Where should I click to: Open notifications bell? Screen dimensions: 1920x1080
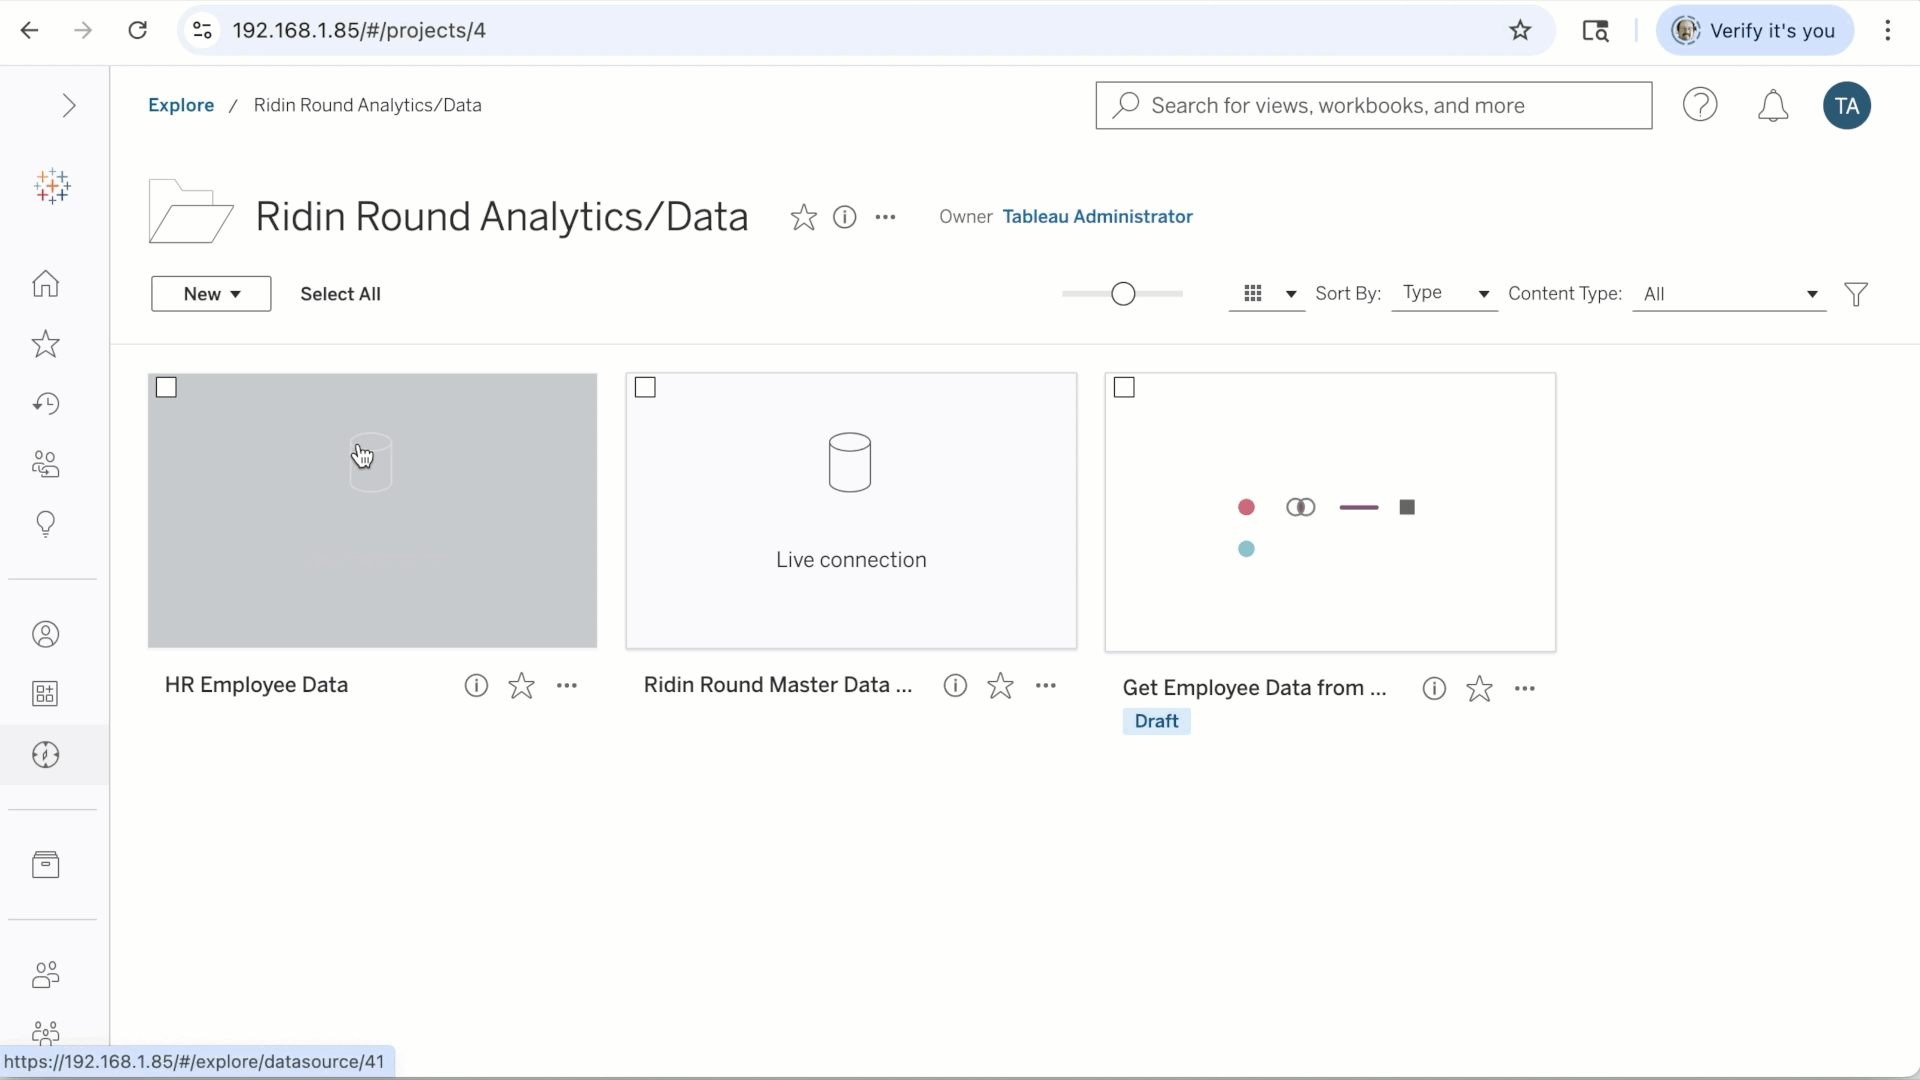[x=1773, y=105]
